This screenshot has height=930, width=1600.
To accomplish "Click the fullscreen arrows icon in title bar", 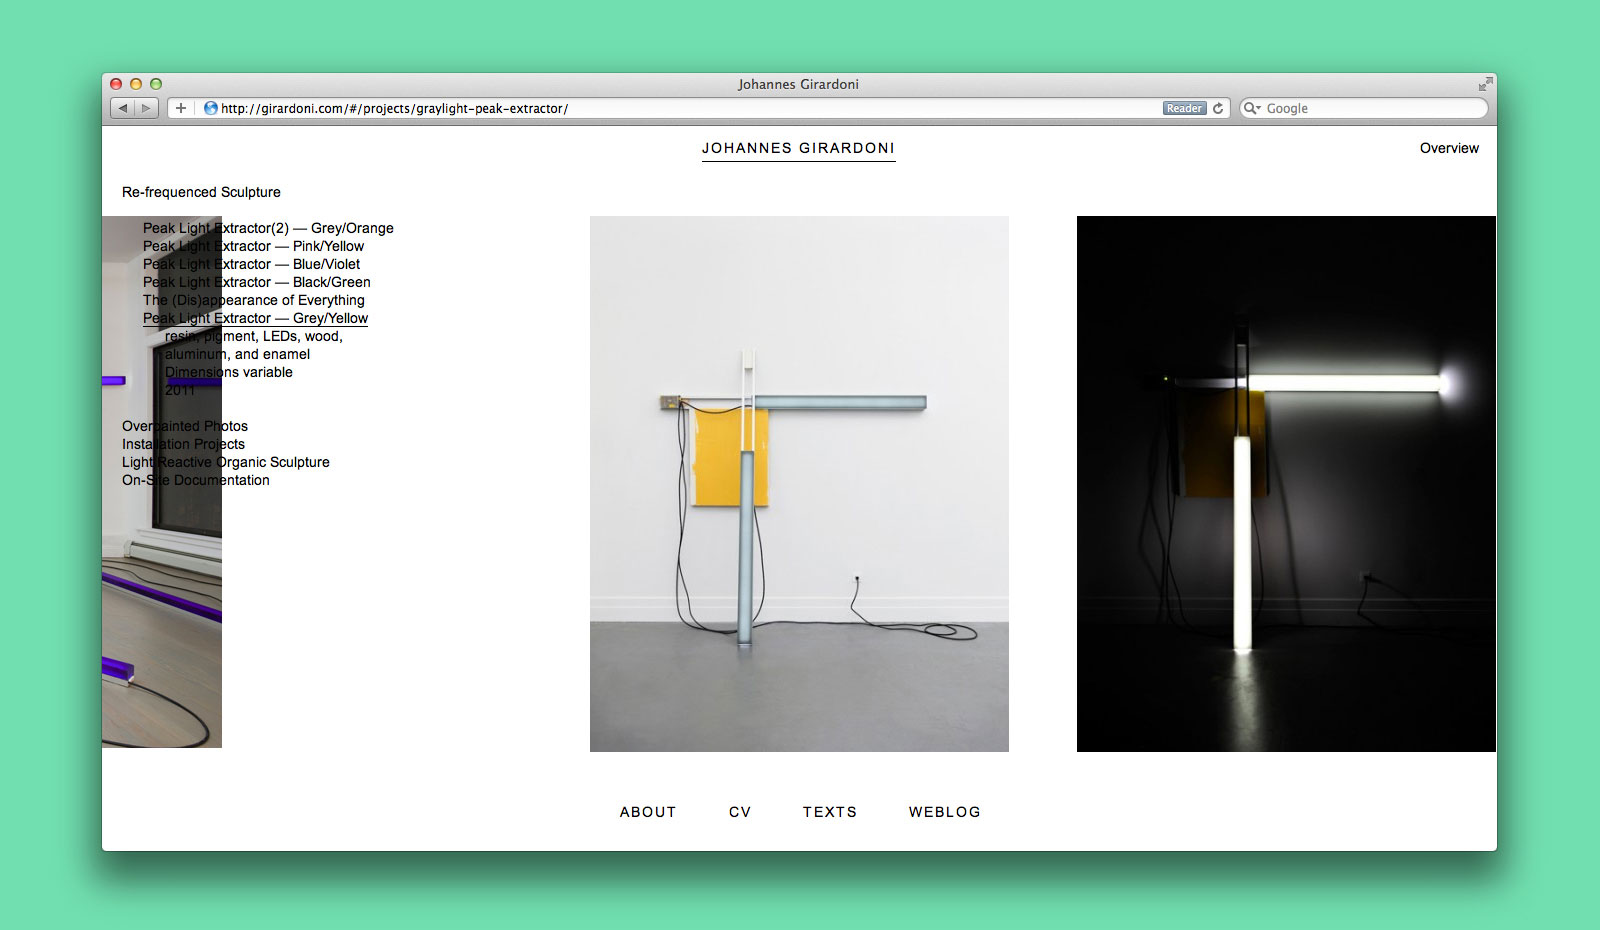I will pos(1485,84).
